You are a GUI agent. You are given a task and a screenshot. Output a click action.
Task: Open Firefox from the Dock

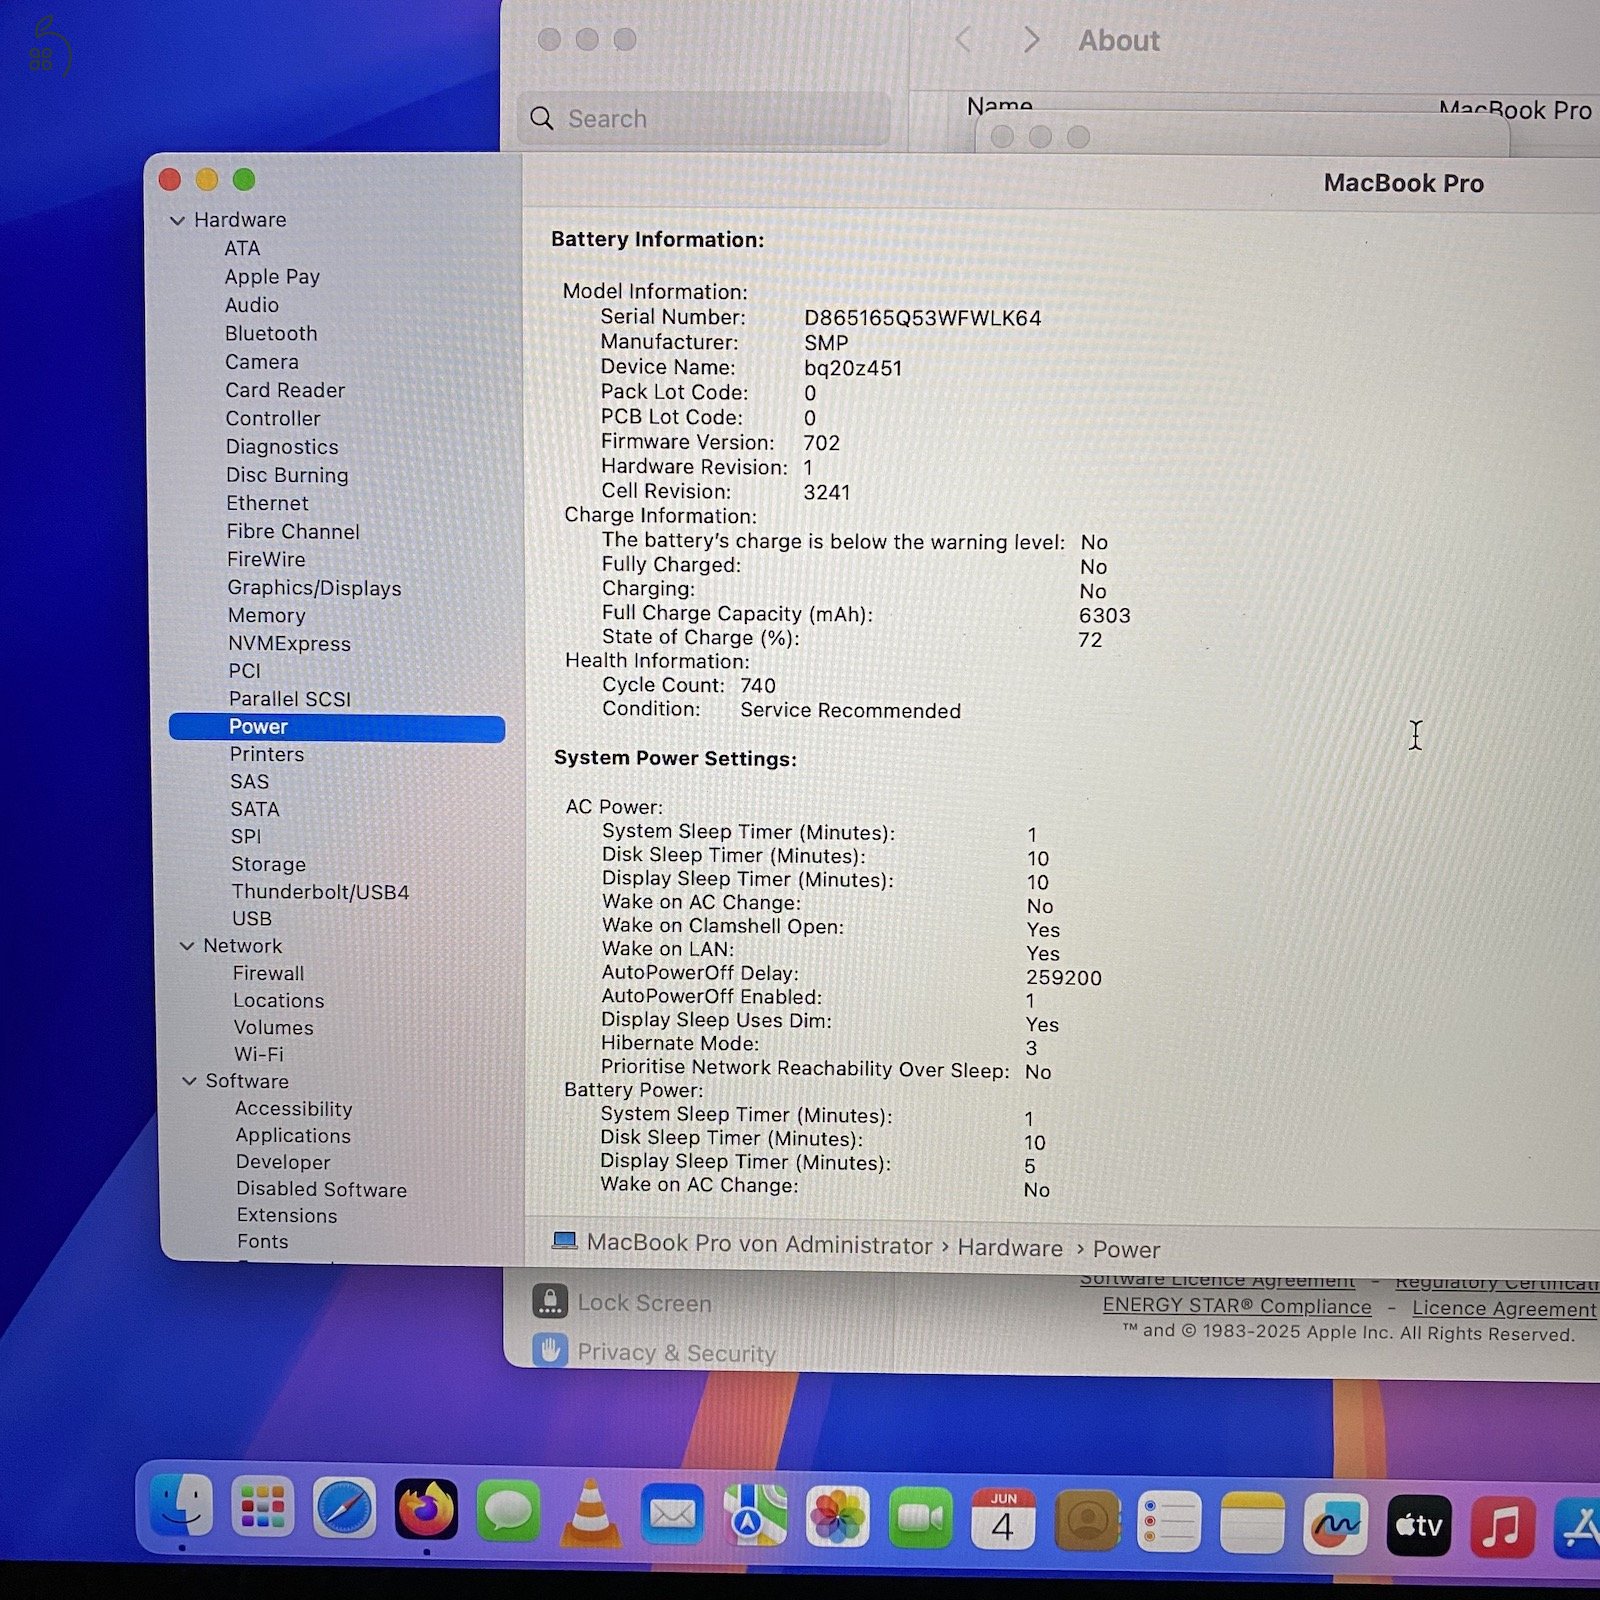[x=426, y=1509]
